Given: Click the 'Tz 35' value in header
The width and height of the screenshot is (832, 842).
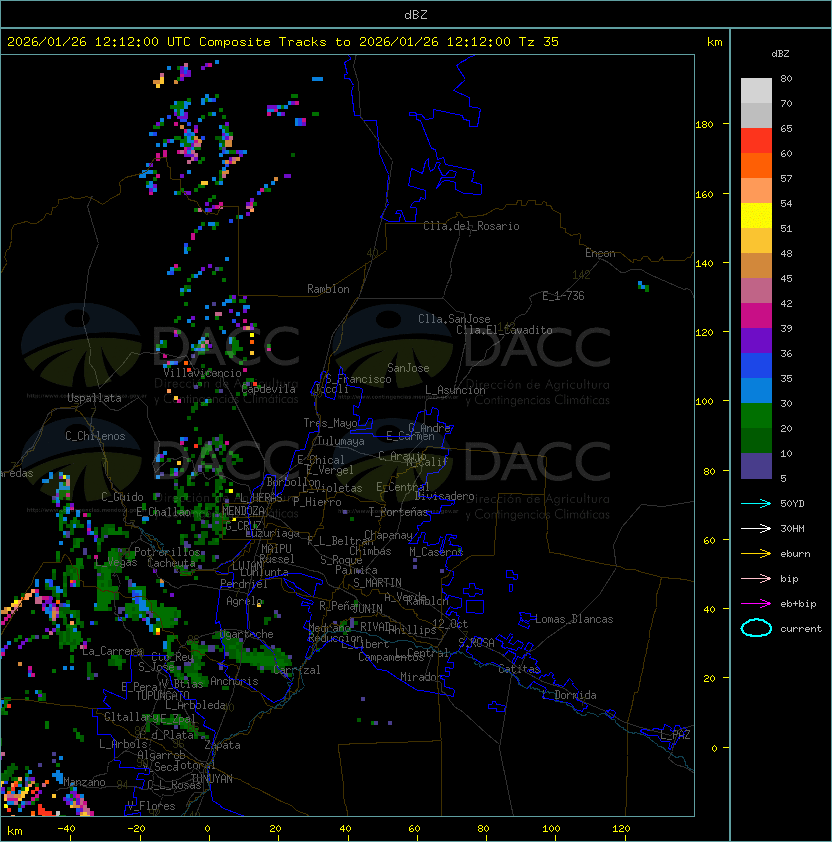Looking at the screenshot, I should pyautogui.click(x=539, y=42).
